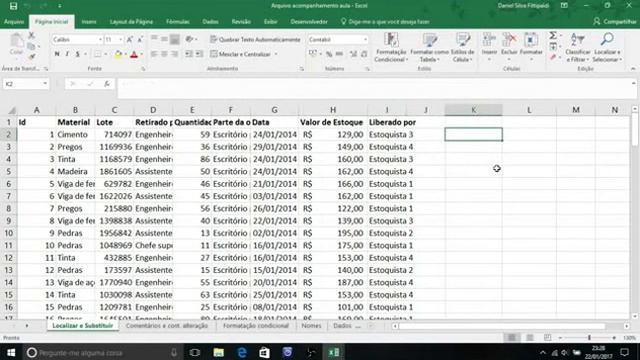Toggle top vertical alignment
Viewport: 640px width, 360px height.
click(x=154, y=39)
